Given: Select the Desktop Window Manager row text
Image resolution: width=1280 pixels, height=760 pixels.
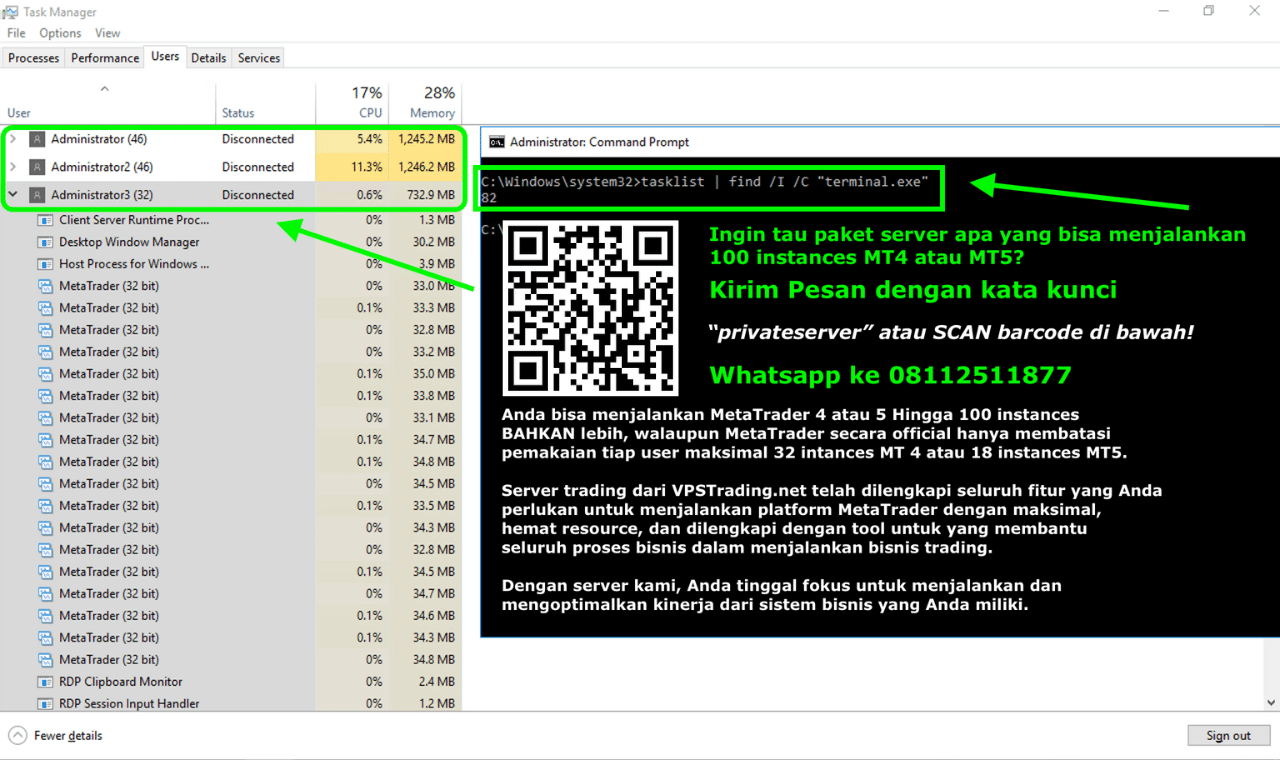Looking at the screenshot, I should [x=129, y=242].
